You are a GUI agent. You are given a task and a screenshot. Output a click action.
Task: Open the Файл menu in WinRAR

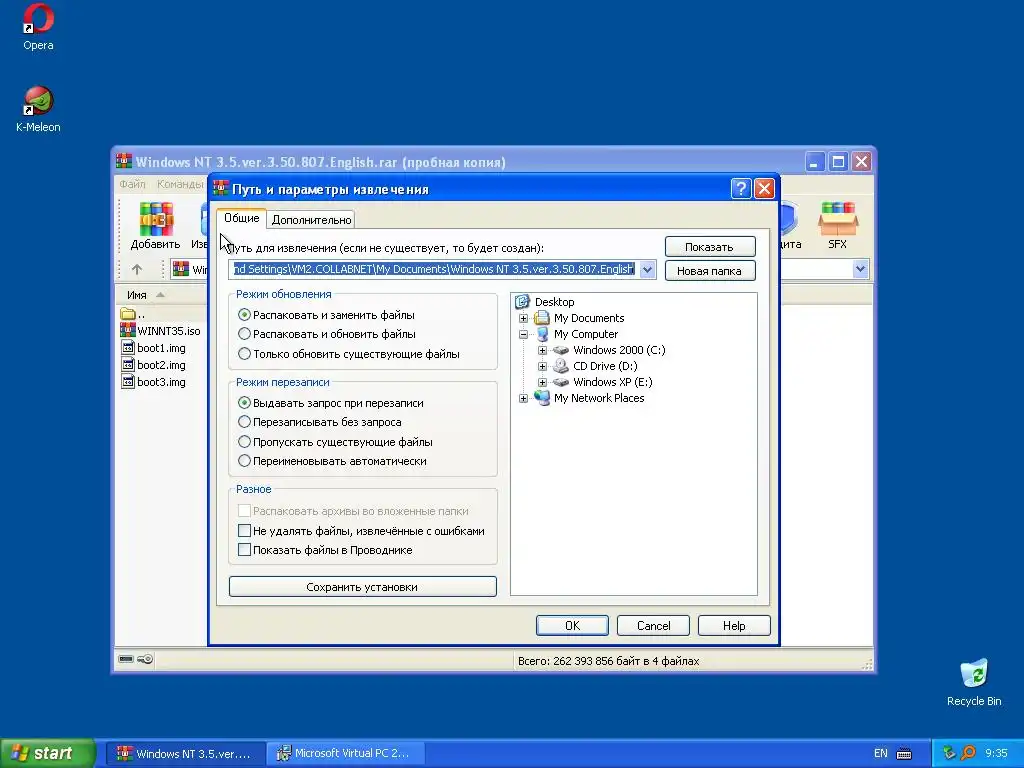tap(132, 184)
